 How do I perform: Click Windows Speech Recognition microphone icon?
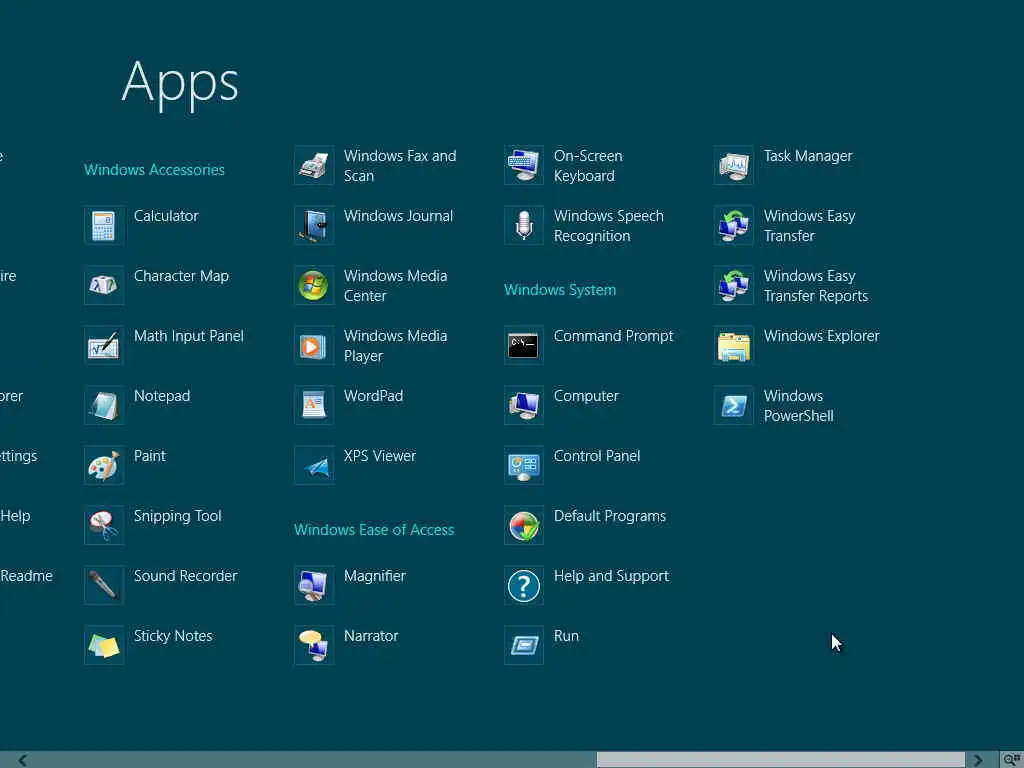pos(524,225)
